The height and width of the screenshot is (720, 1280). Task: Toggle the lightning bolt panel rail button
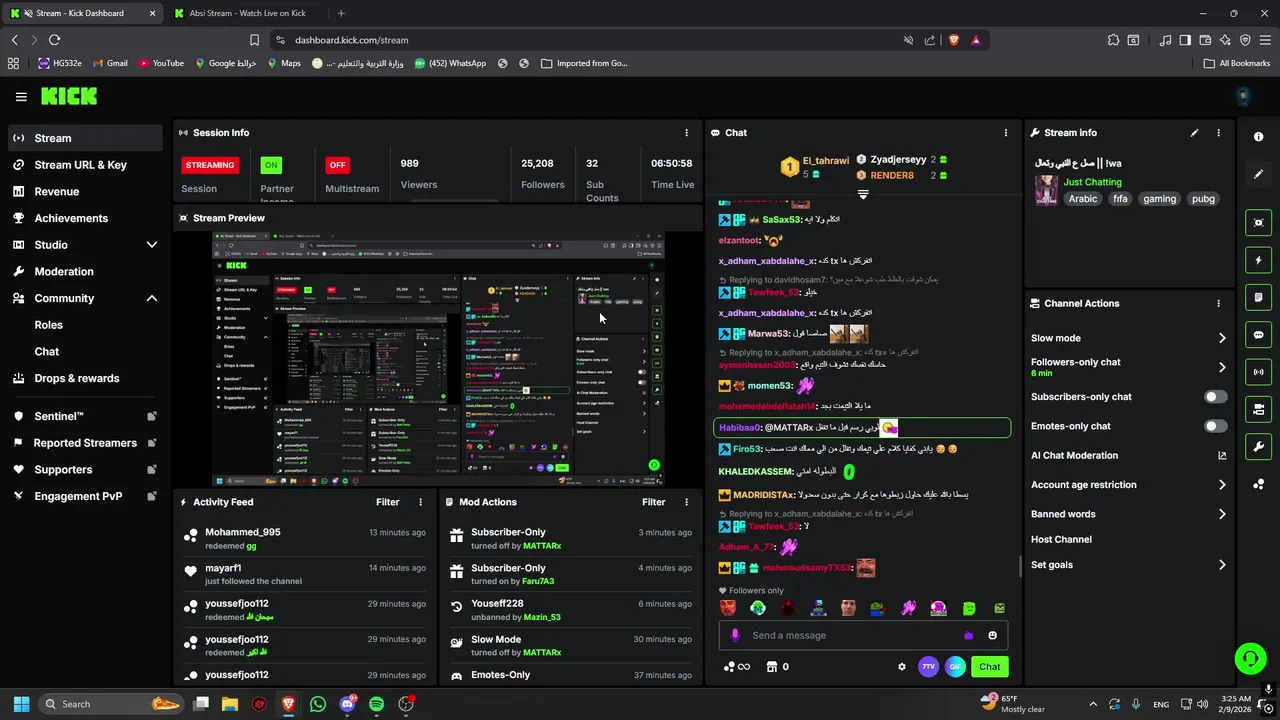(x=1258, y=261)
